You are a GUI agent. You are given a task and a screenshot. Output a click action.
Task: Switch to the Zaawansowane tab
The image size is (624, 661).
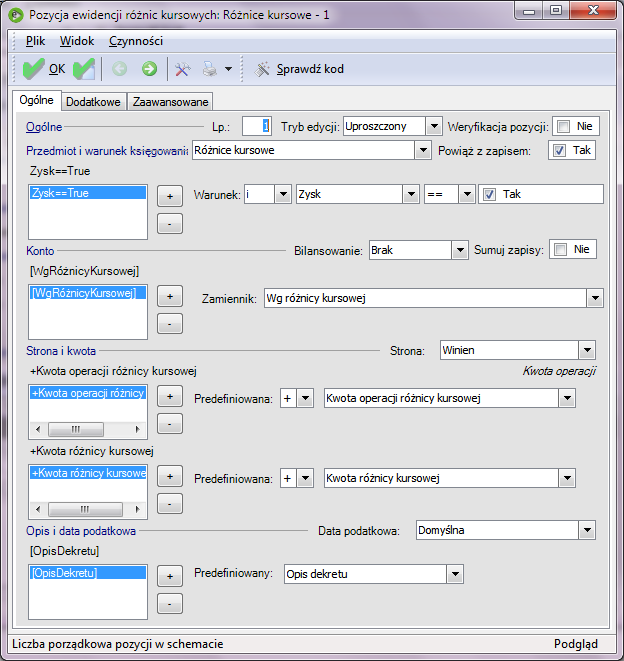pyautogui.click(x=170, y=102)
